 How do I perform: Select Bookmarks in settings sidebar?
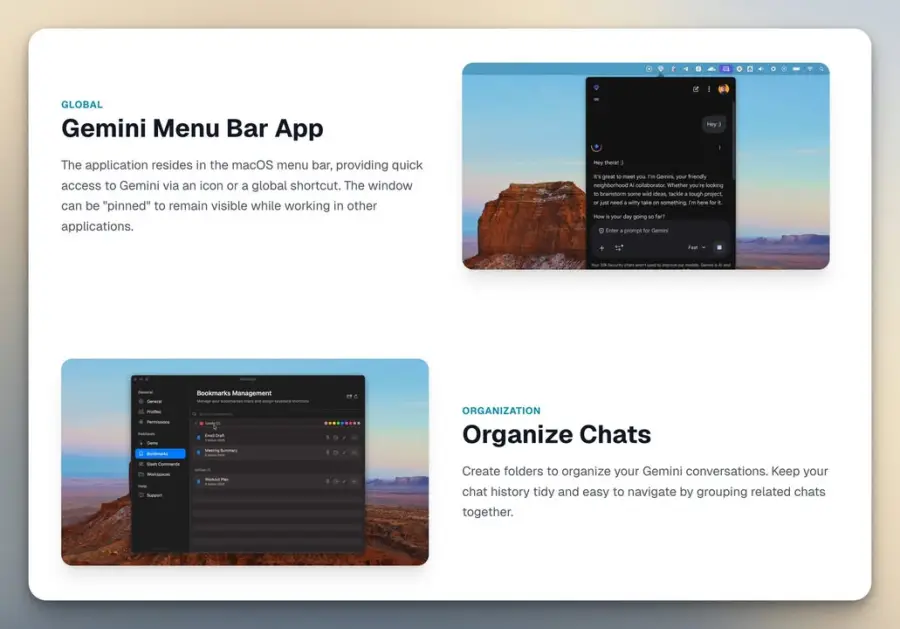pyautogui.click(x=160, y=453)
